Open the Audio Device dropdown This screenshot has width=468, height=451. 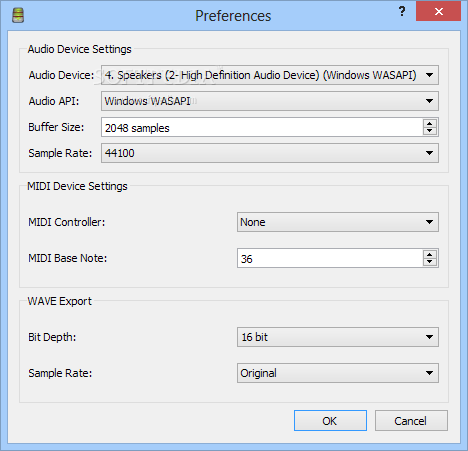coord(270,75)
